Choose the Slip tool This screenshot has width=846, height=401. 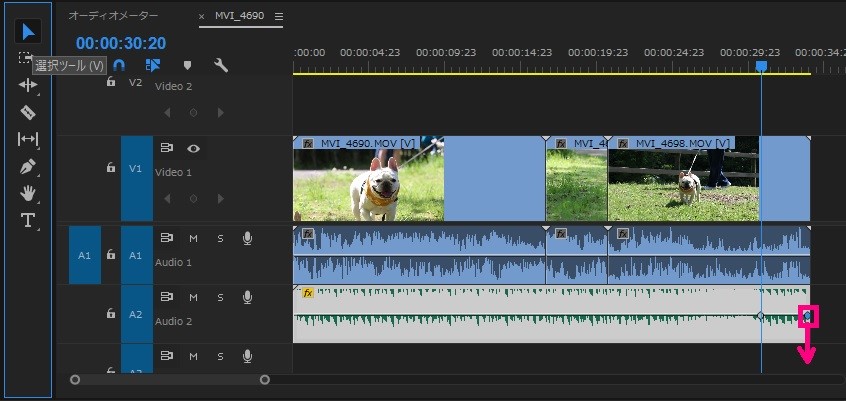click(28, 139)
